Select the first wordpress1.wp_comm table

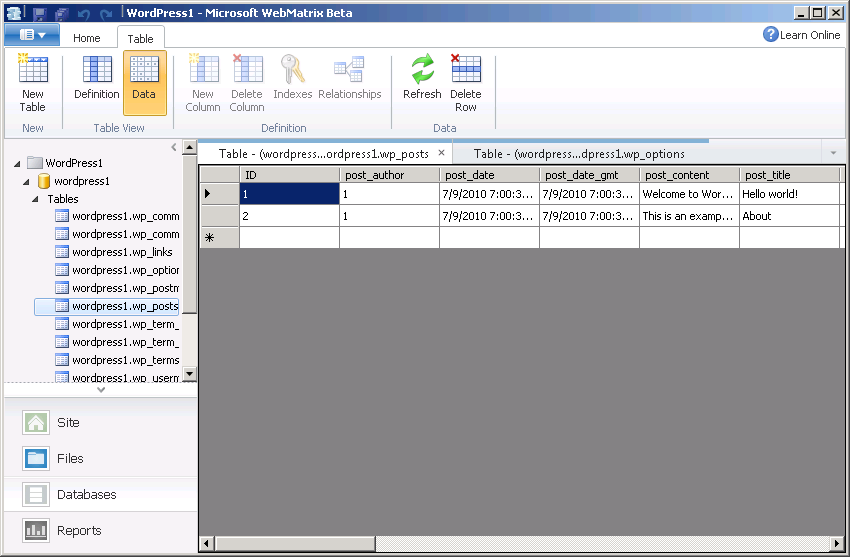click(117, 216)
